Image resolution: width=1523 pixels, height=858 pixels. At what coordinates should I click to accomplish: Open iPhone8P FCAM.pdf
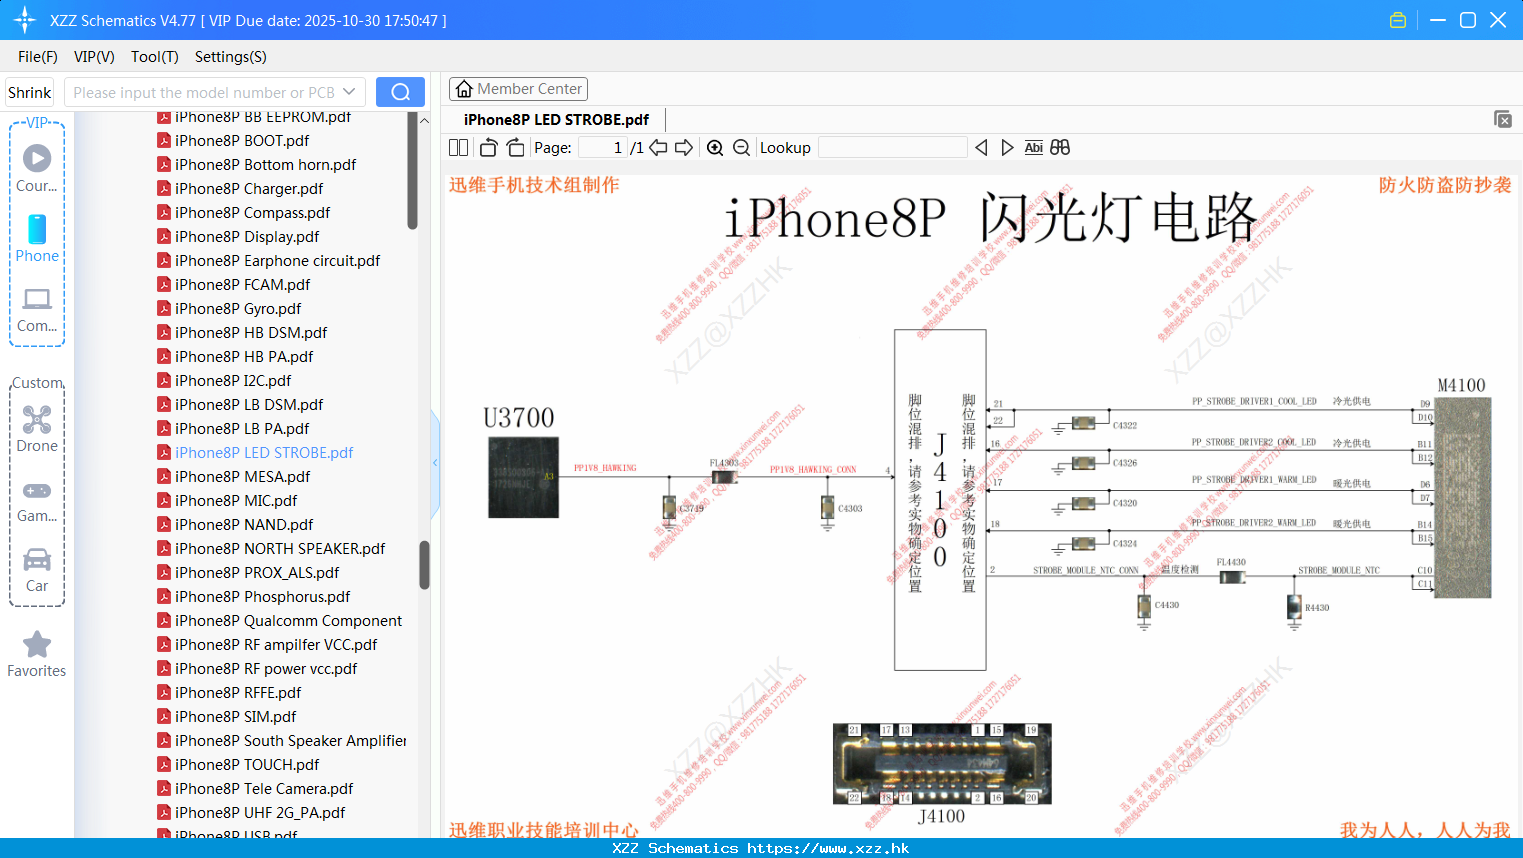tap(242, 285)
